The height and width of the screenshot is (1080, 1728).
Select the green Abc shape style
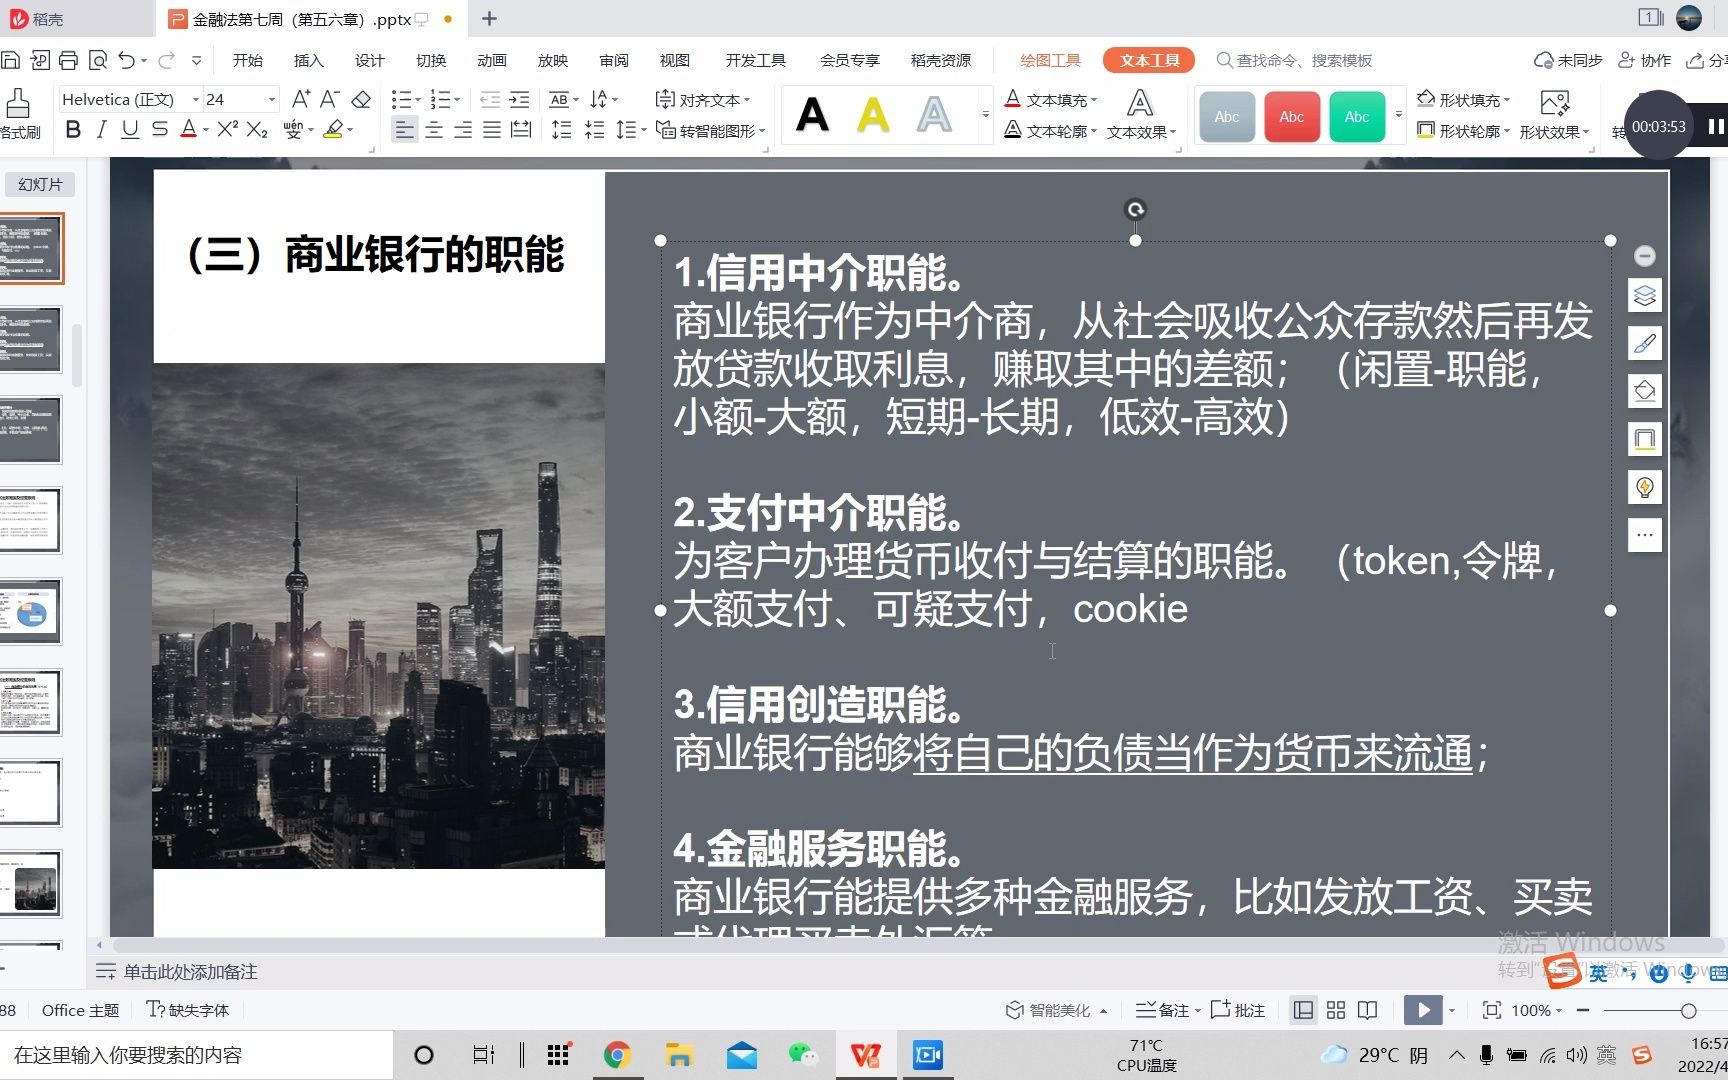pos(1357,116)
